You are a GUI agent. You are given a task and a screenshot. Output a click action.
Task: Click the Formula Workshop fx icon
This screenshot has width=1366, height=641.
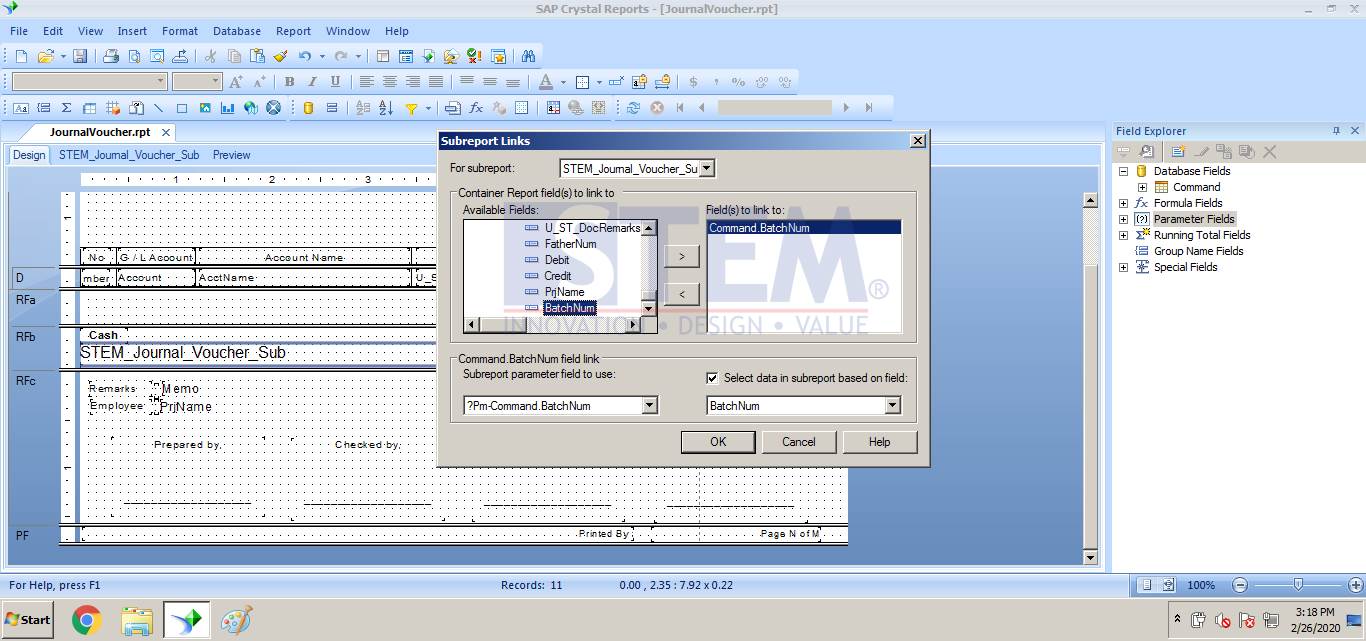pyautogui.click(x=476, y=108)
